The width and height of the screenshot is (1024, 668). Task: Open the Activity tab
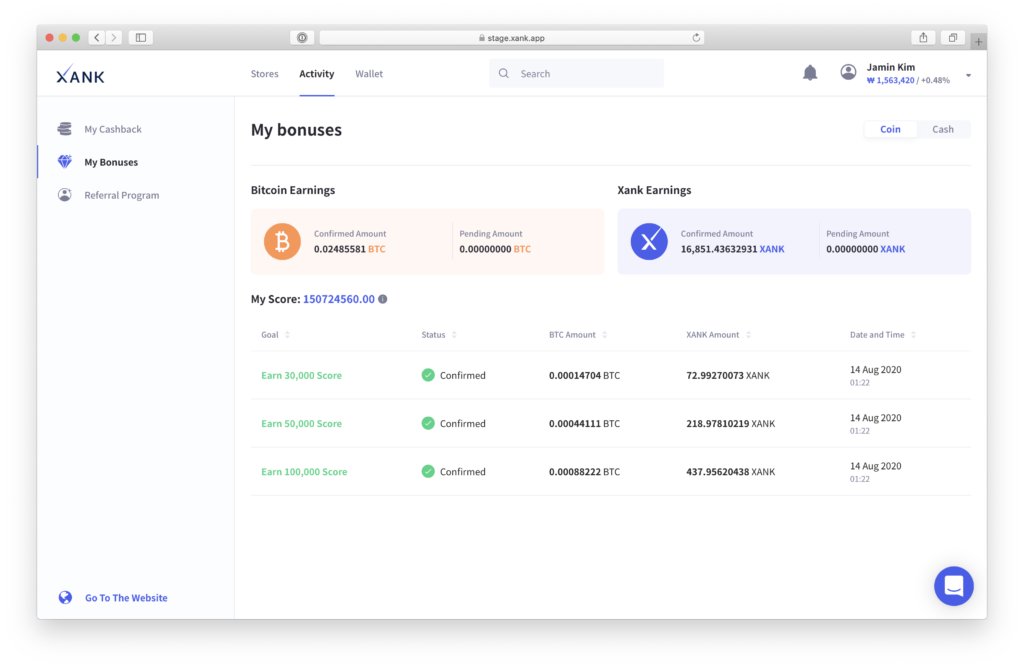point(317,74)
